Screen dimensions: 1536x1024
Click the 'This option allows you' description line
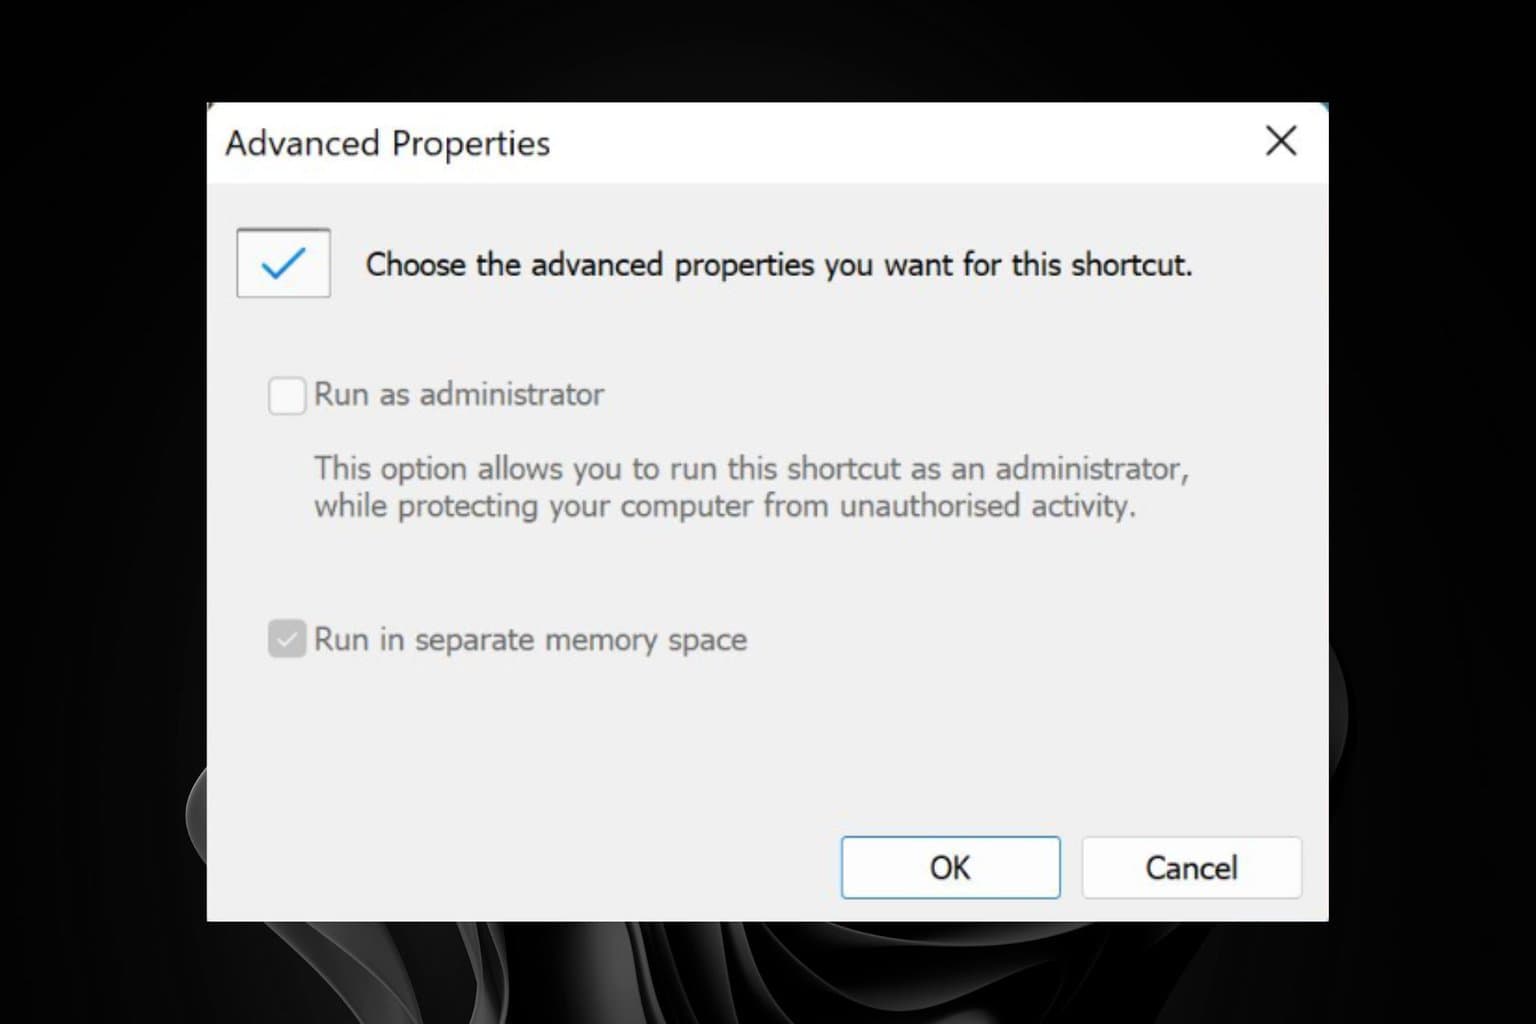pos(751,468)
